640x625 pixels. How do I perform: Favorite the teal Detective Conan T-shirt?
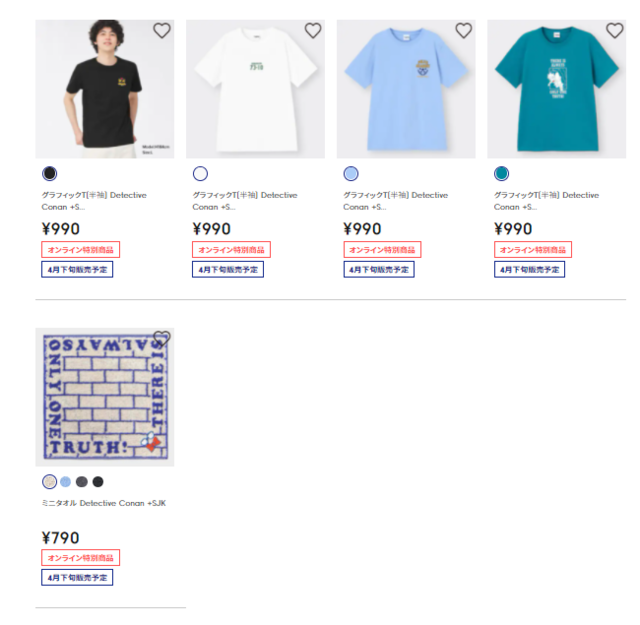click(x=614, y=31)
